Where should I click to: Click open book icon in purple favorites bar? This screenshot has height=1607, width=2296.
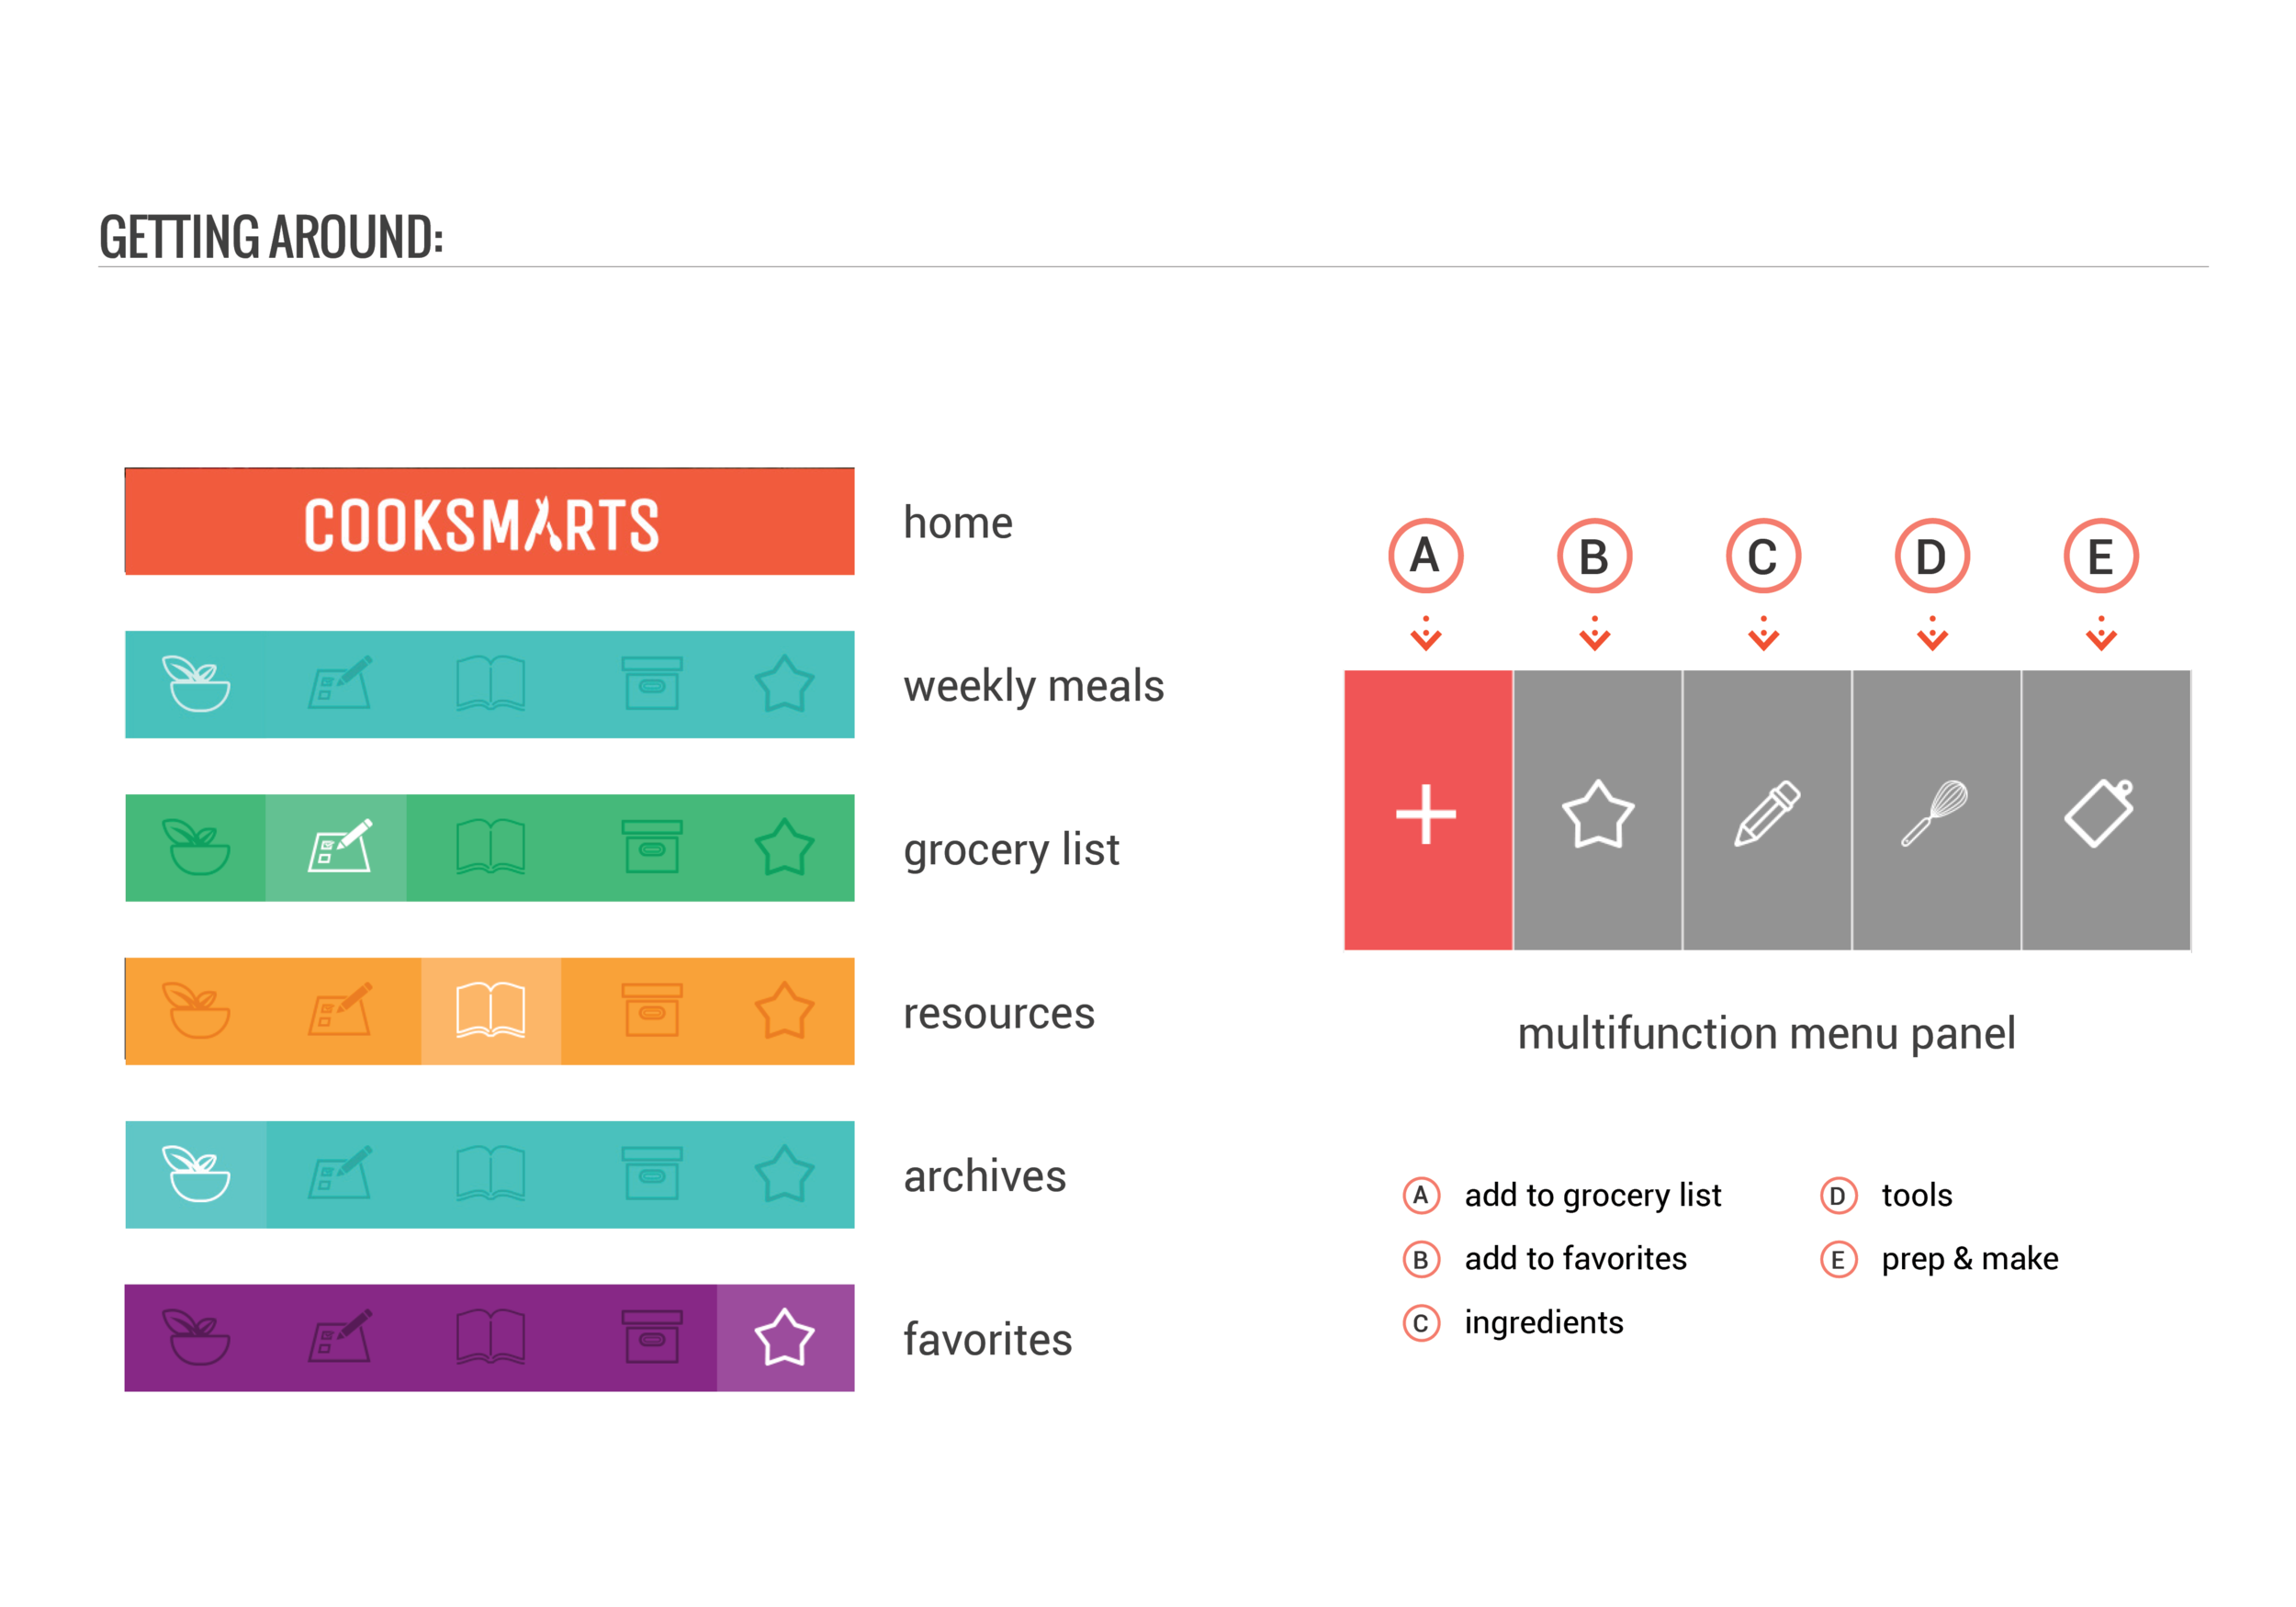click(490, 1338)
